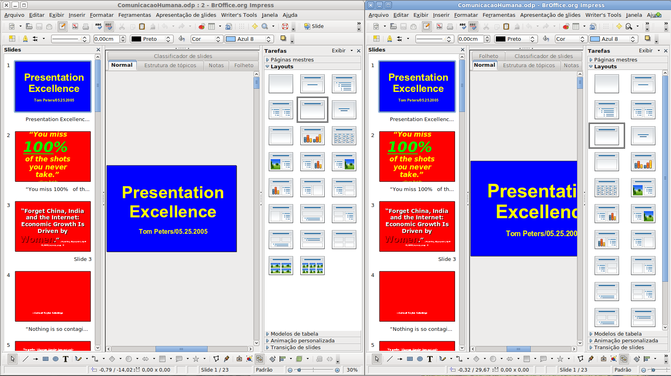Click the Zoom magnifier icon in left window toolbar
Viewport: 671px width, 376px height.
(x=265, y=27)
